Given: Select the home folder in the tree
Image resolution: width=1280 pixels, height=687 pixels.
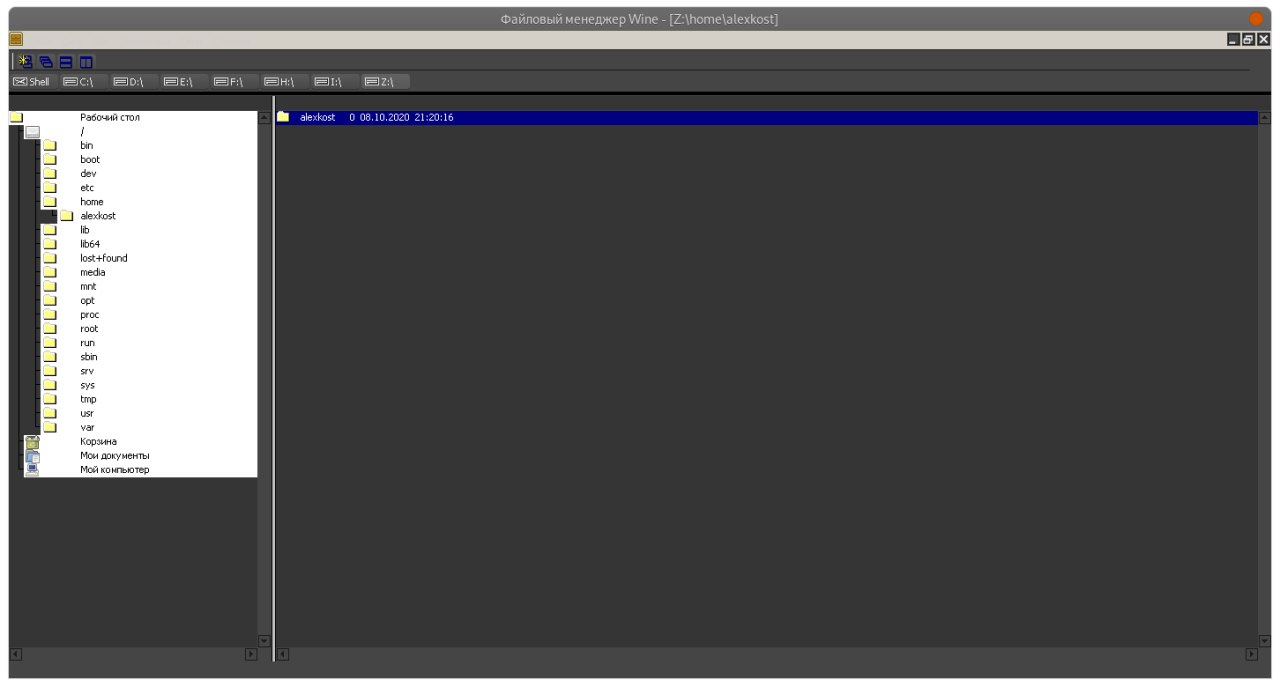Looking at the screenshot, I should 92,202.
